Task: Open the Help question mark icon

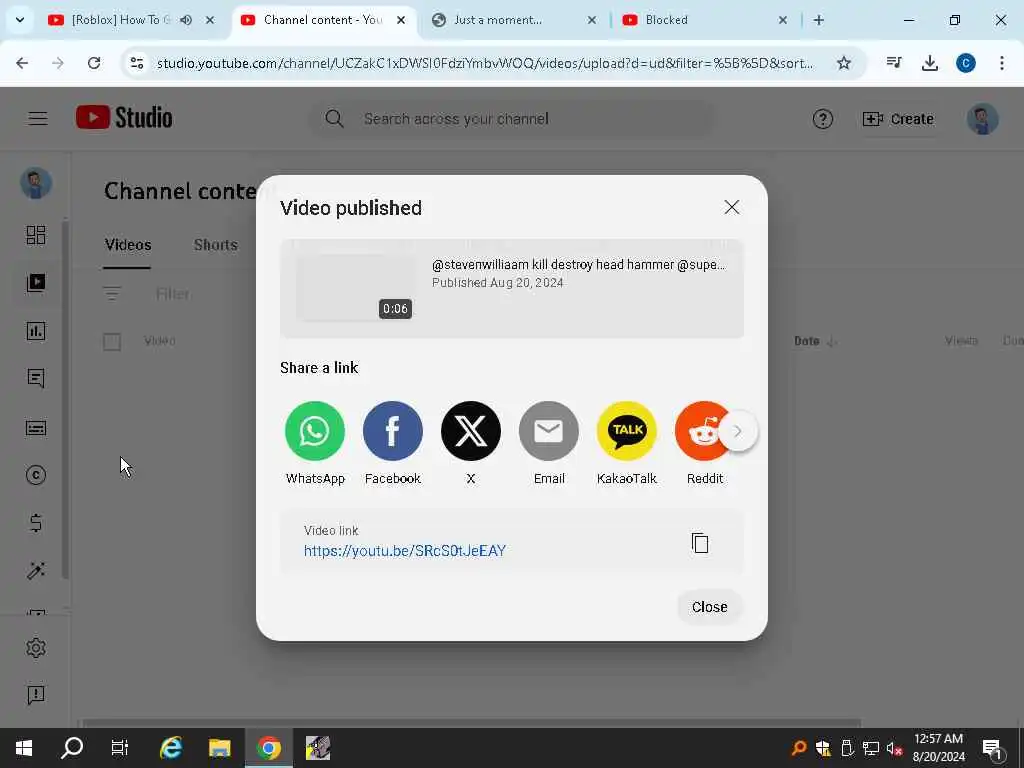Action: (822, 119)
